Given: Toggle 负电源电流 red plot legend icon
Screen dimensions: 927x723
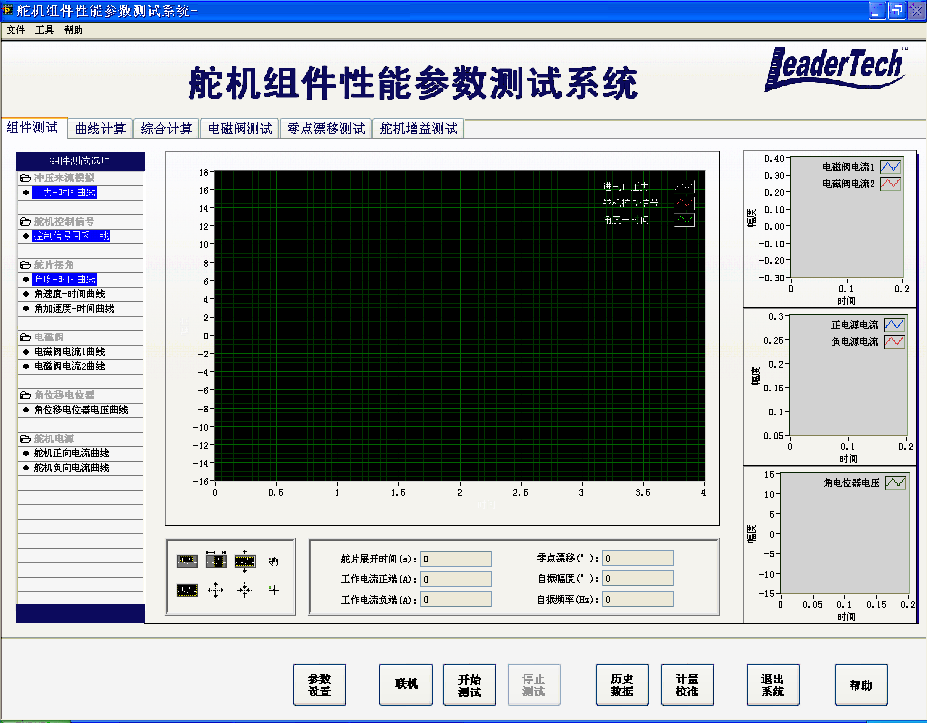Looking at the screenshot, I should pos(896,342).
